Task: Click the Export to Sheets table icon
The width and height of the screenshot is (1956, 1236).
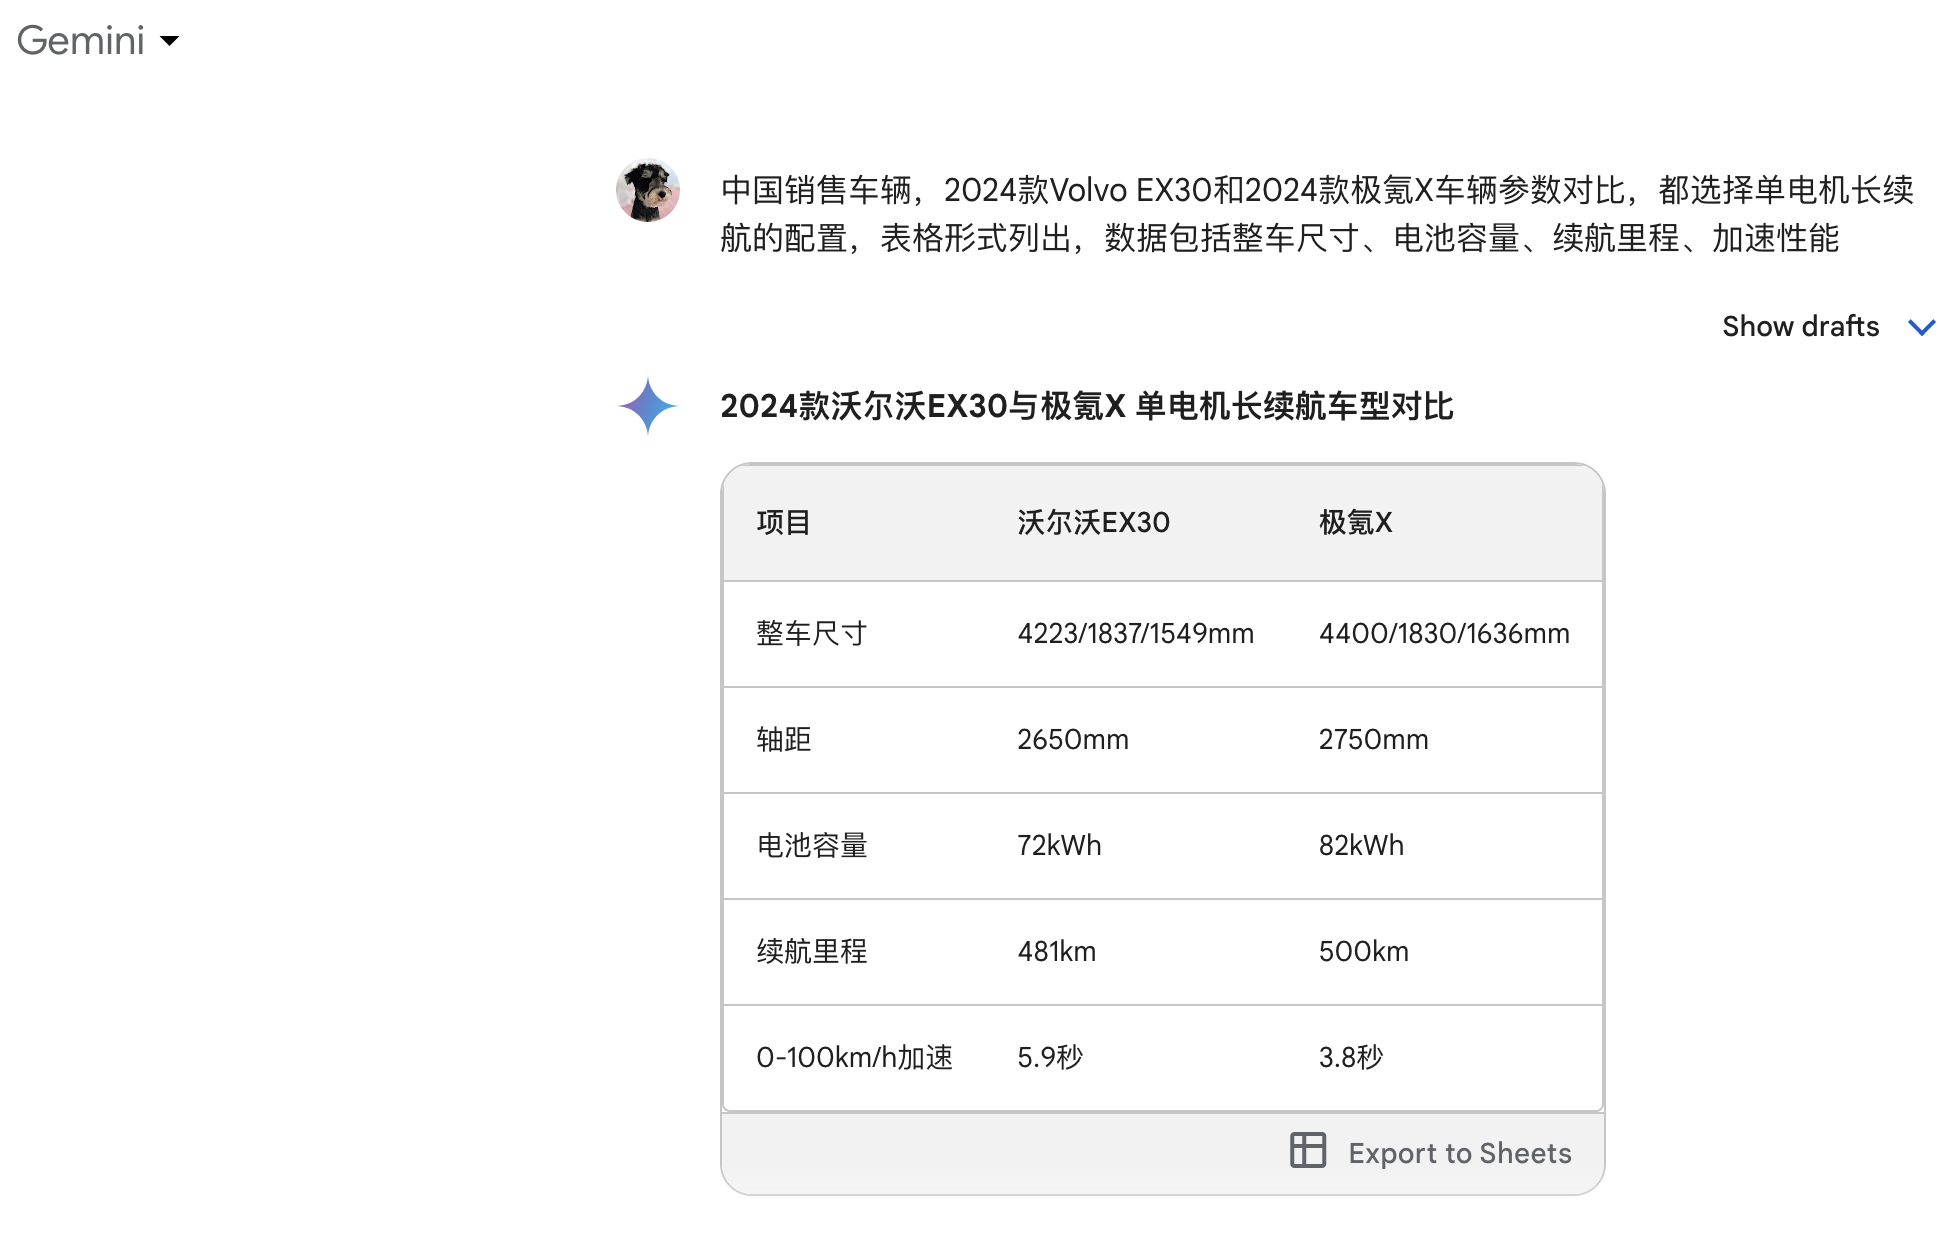Action: point(1307,1151)
